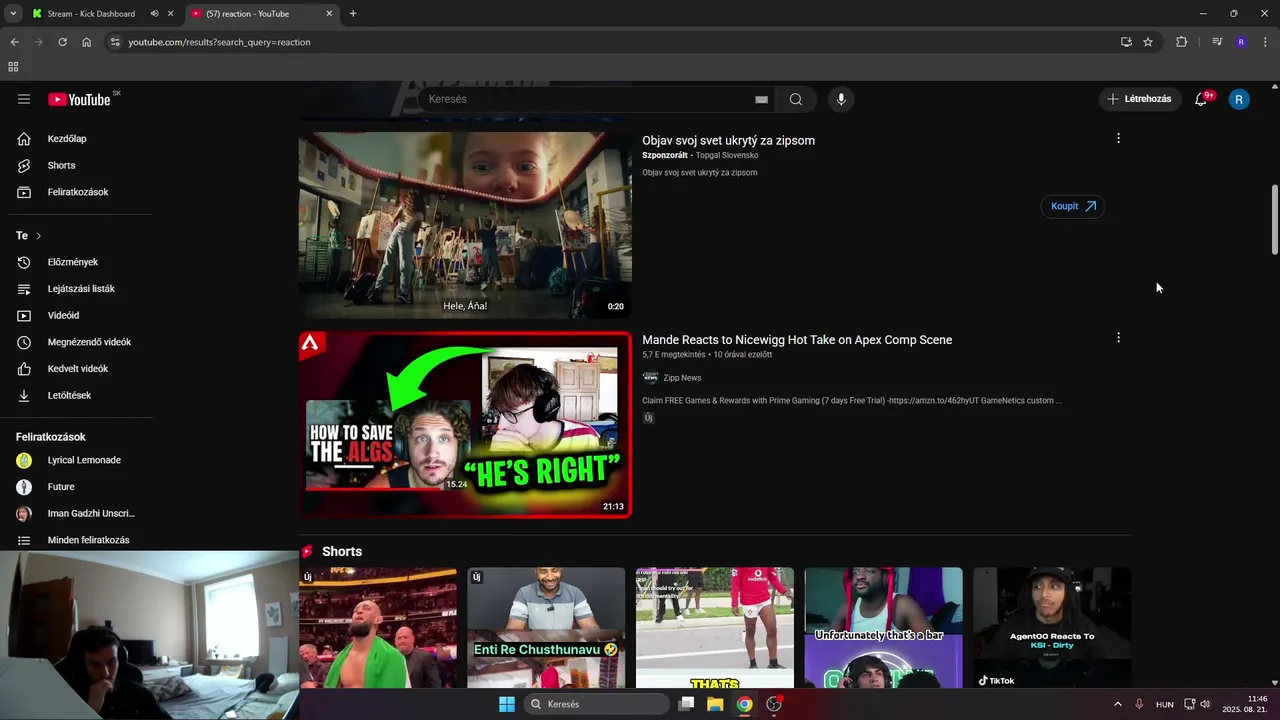
Task: Open more options for Mande Reacts video
Action: pos(1118,338)
